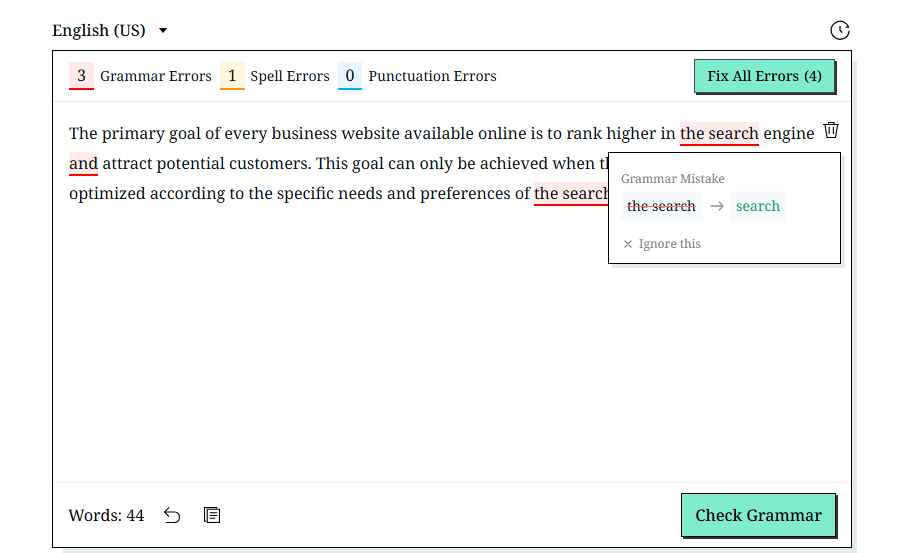Click underlined 'the search' before engine
This screenshot has height=553, width=905.
pyautogui.click(x=719, y=134)
